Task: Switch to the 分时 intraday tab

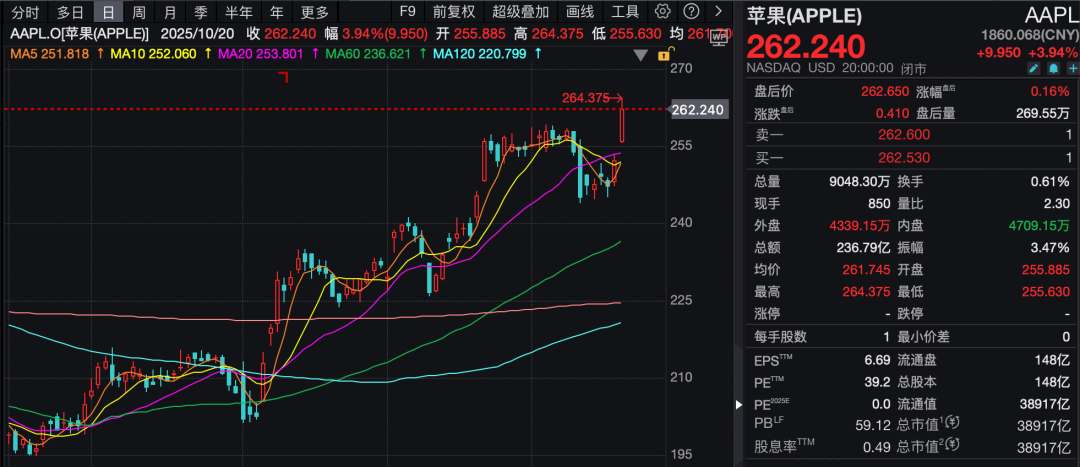Action: tap(25, 12)
